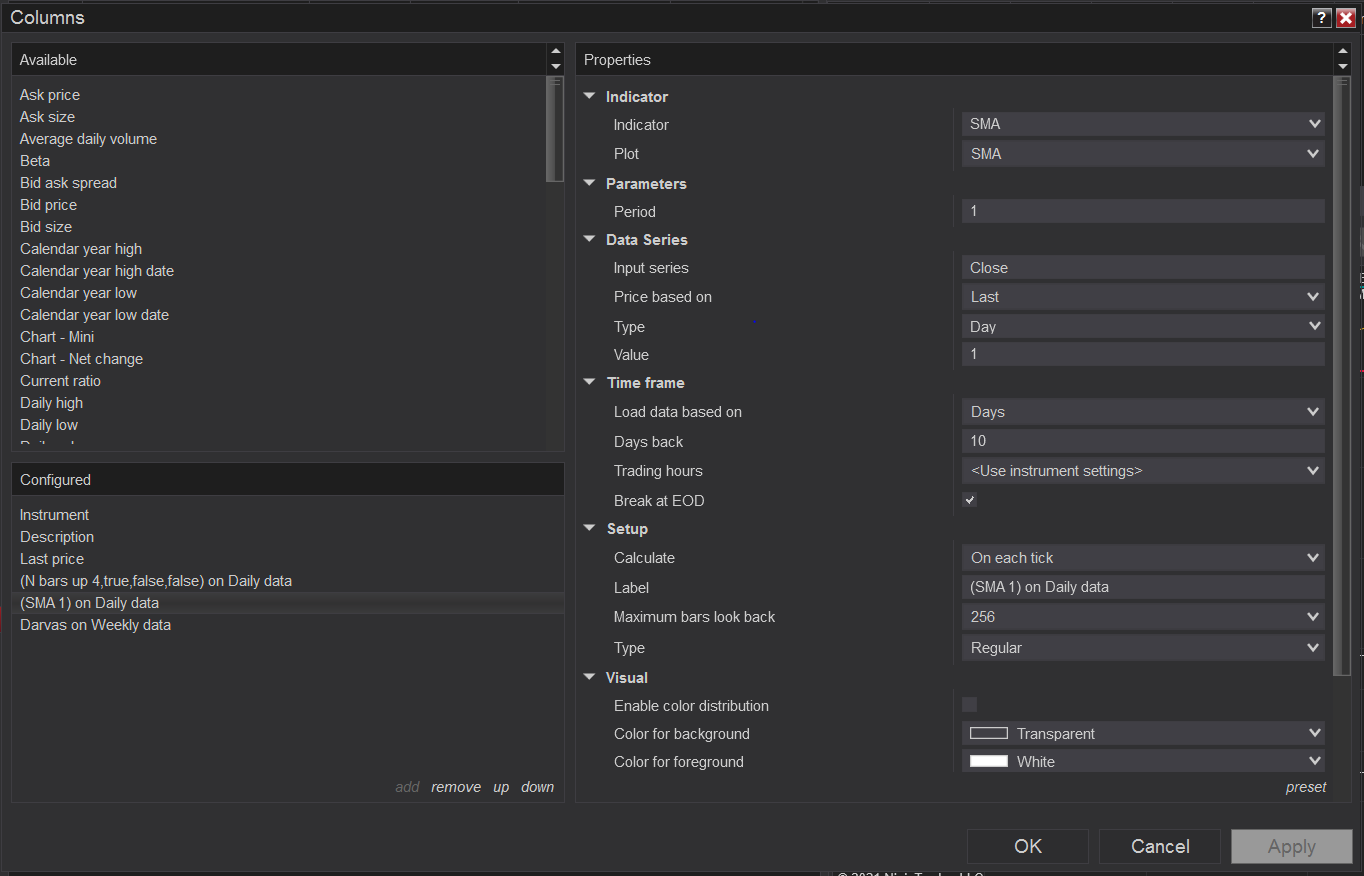
Task: Open the Plot dropdown showing SMA
Action: tap(1143, 154)
